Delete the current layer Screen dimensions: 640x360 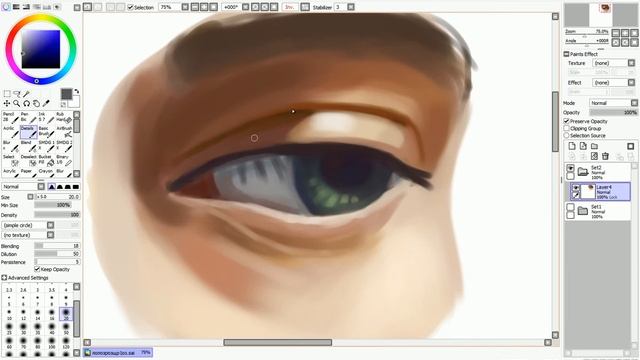pos(605,156)
